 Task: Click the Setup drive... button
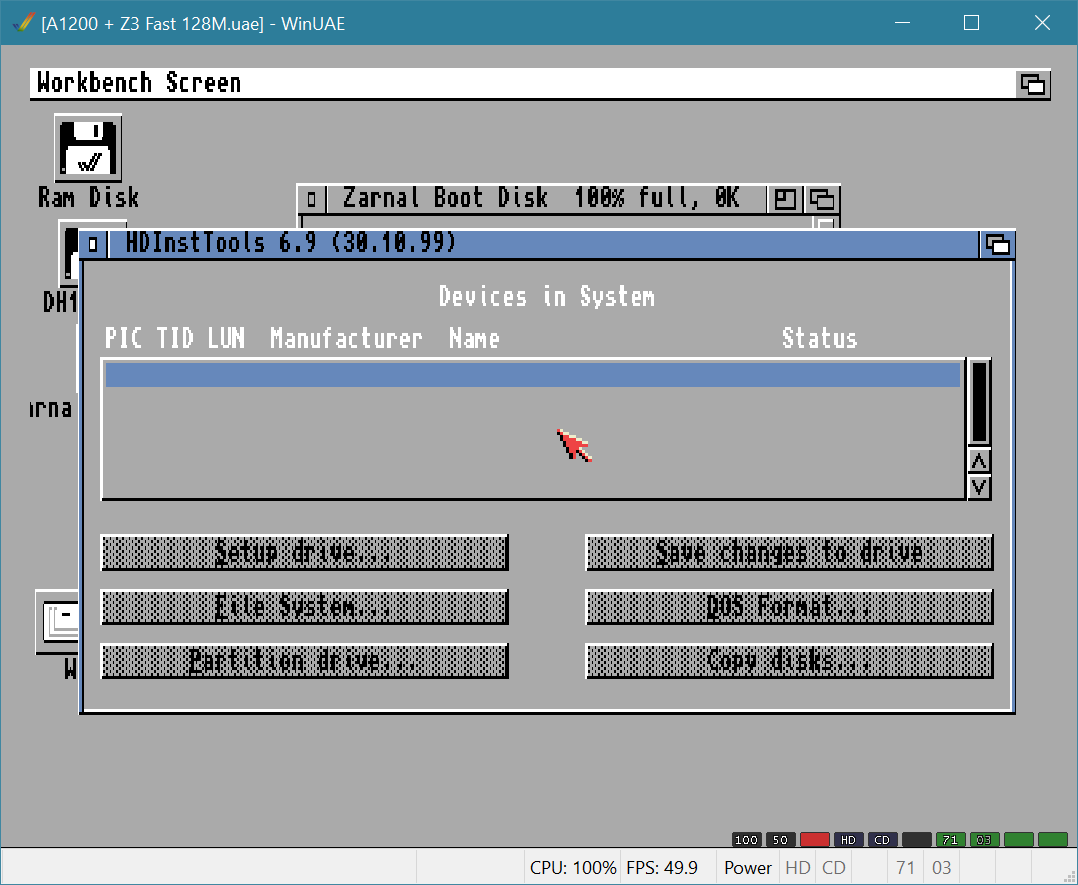tap(304, 552)
